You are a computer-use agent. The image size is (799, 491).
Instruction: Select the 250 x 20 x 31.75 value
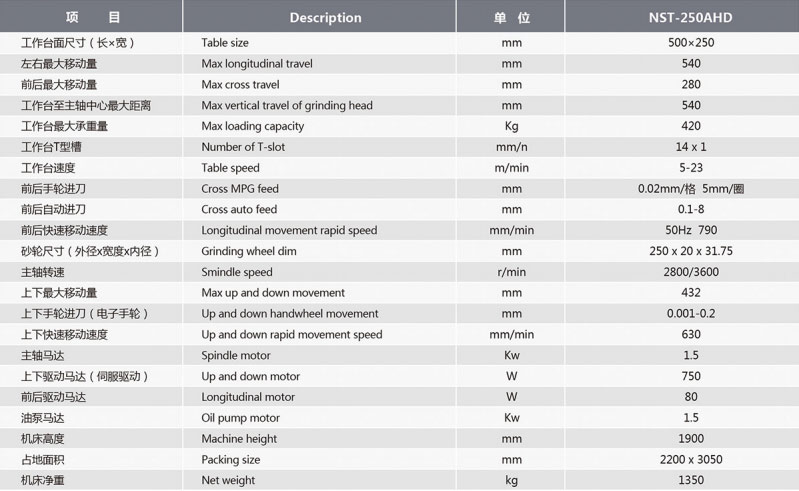[x=691, y=251]
